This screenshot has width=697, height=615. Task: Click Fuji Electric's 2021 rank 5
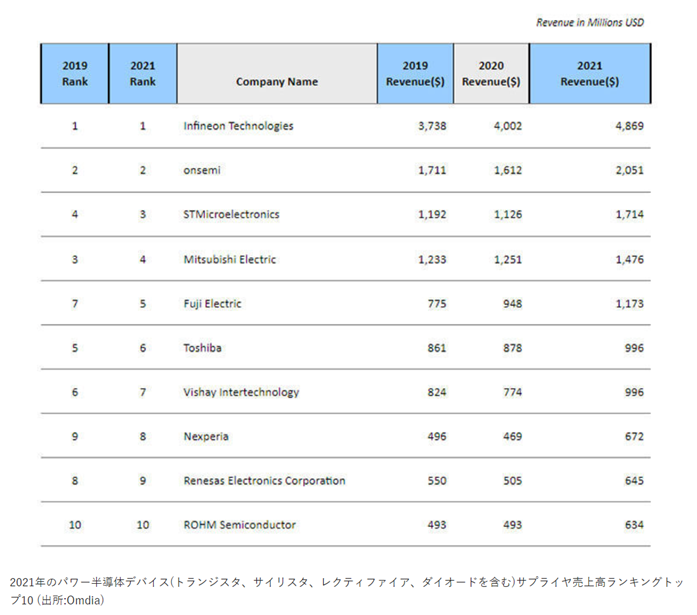143,304
